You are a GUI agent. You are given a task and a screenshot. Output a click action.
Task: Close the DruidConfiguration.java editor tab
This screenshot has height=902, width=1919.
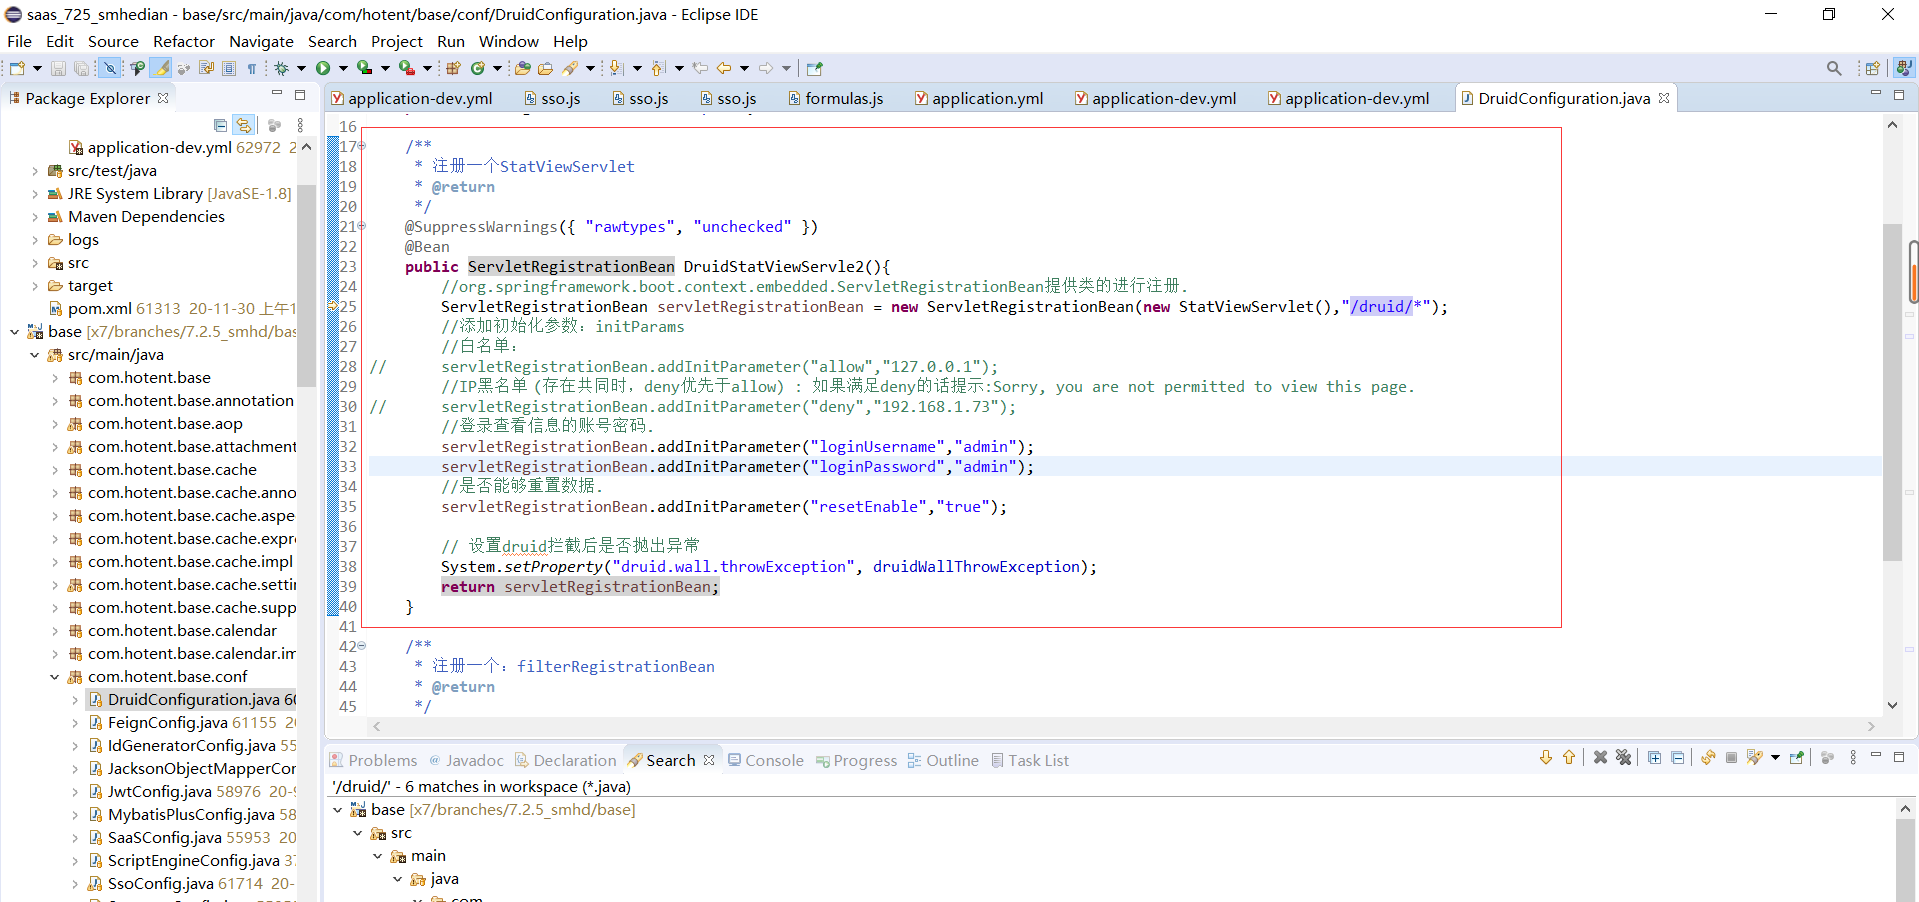[1664, 98]
